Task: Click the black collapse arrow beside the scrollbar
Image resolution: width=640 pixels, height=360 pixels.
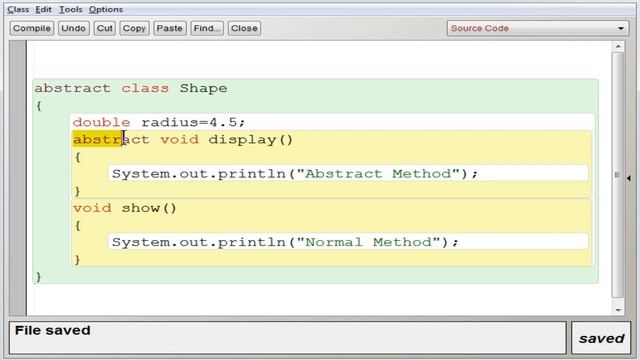Action: [629, 178]
